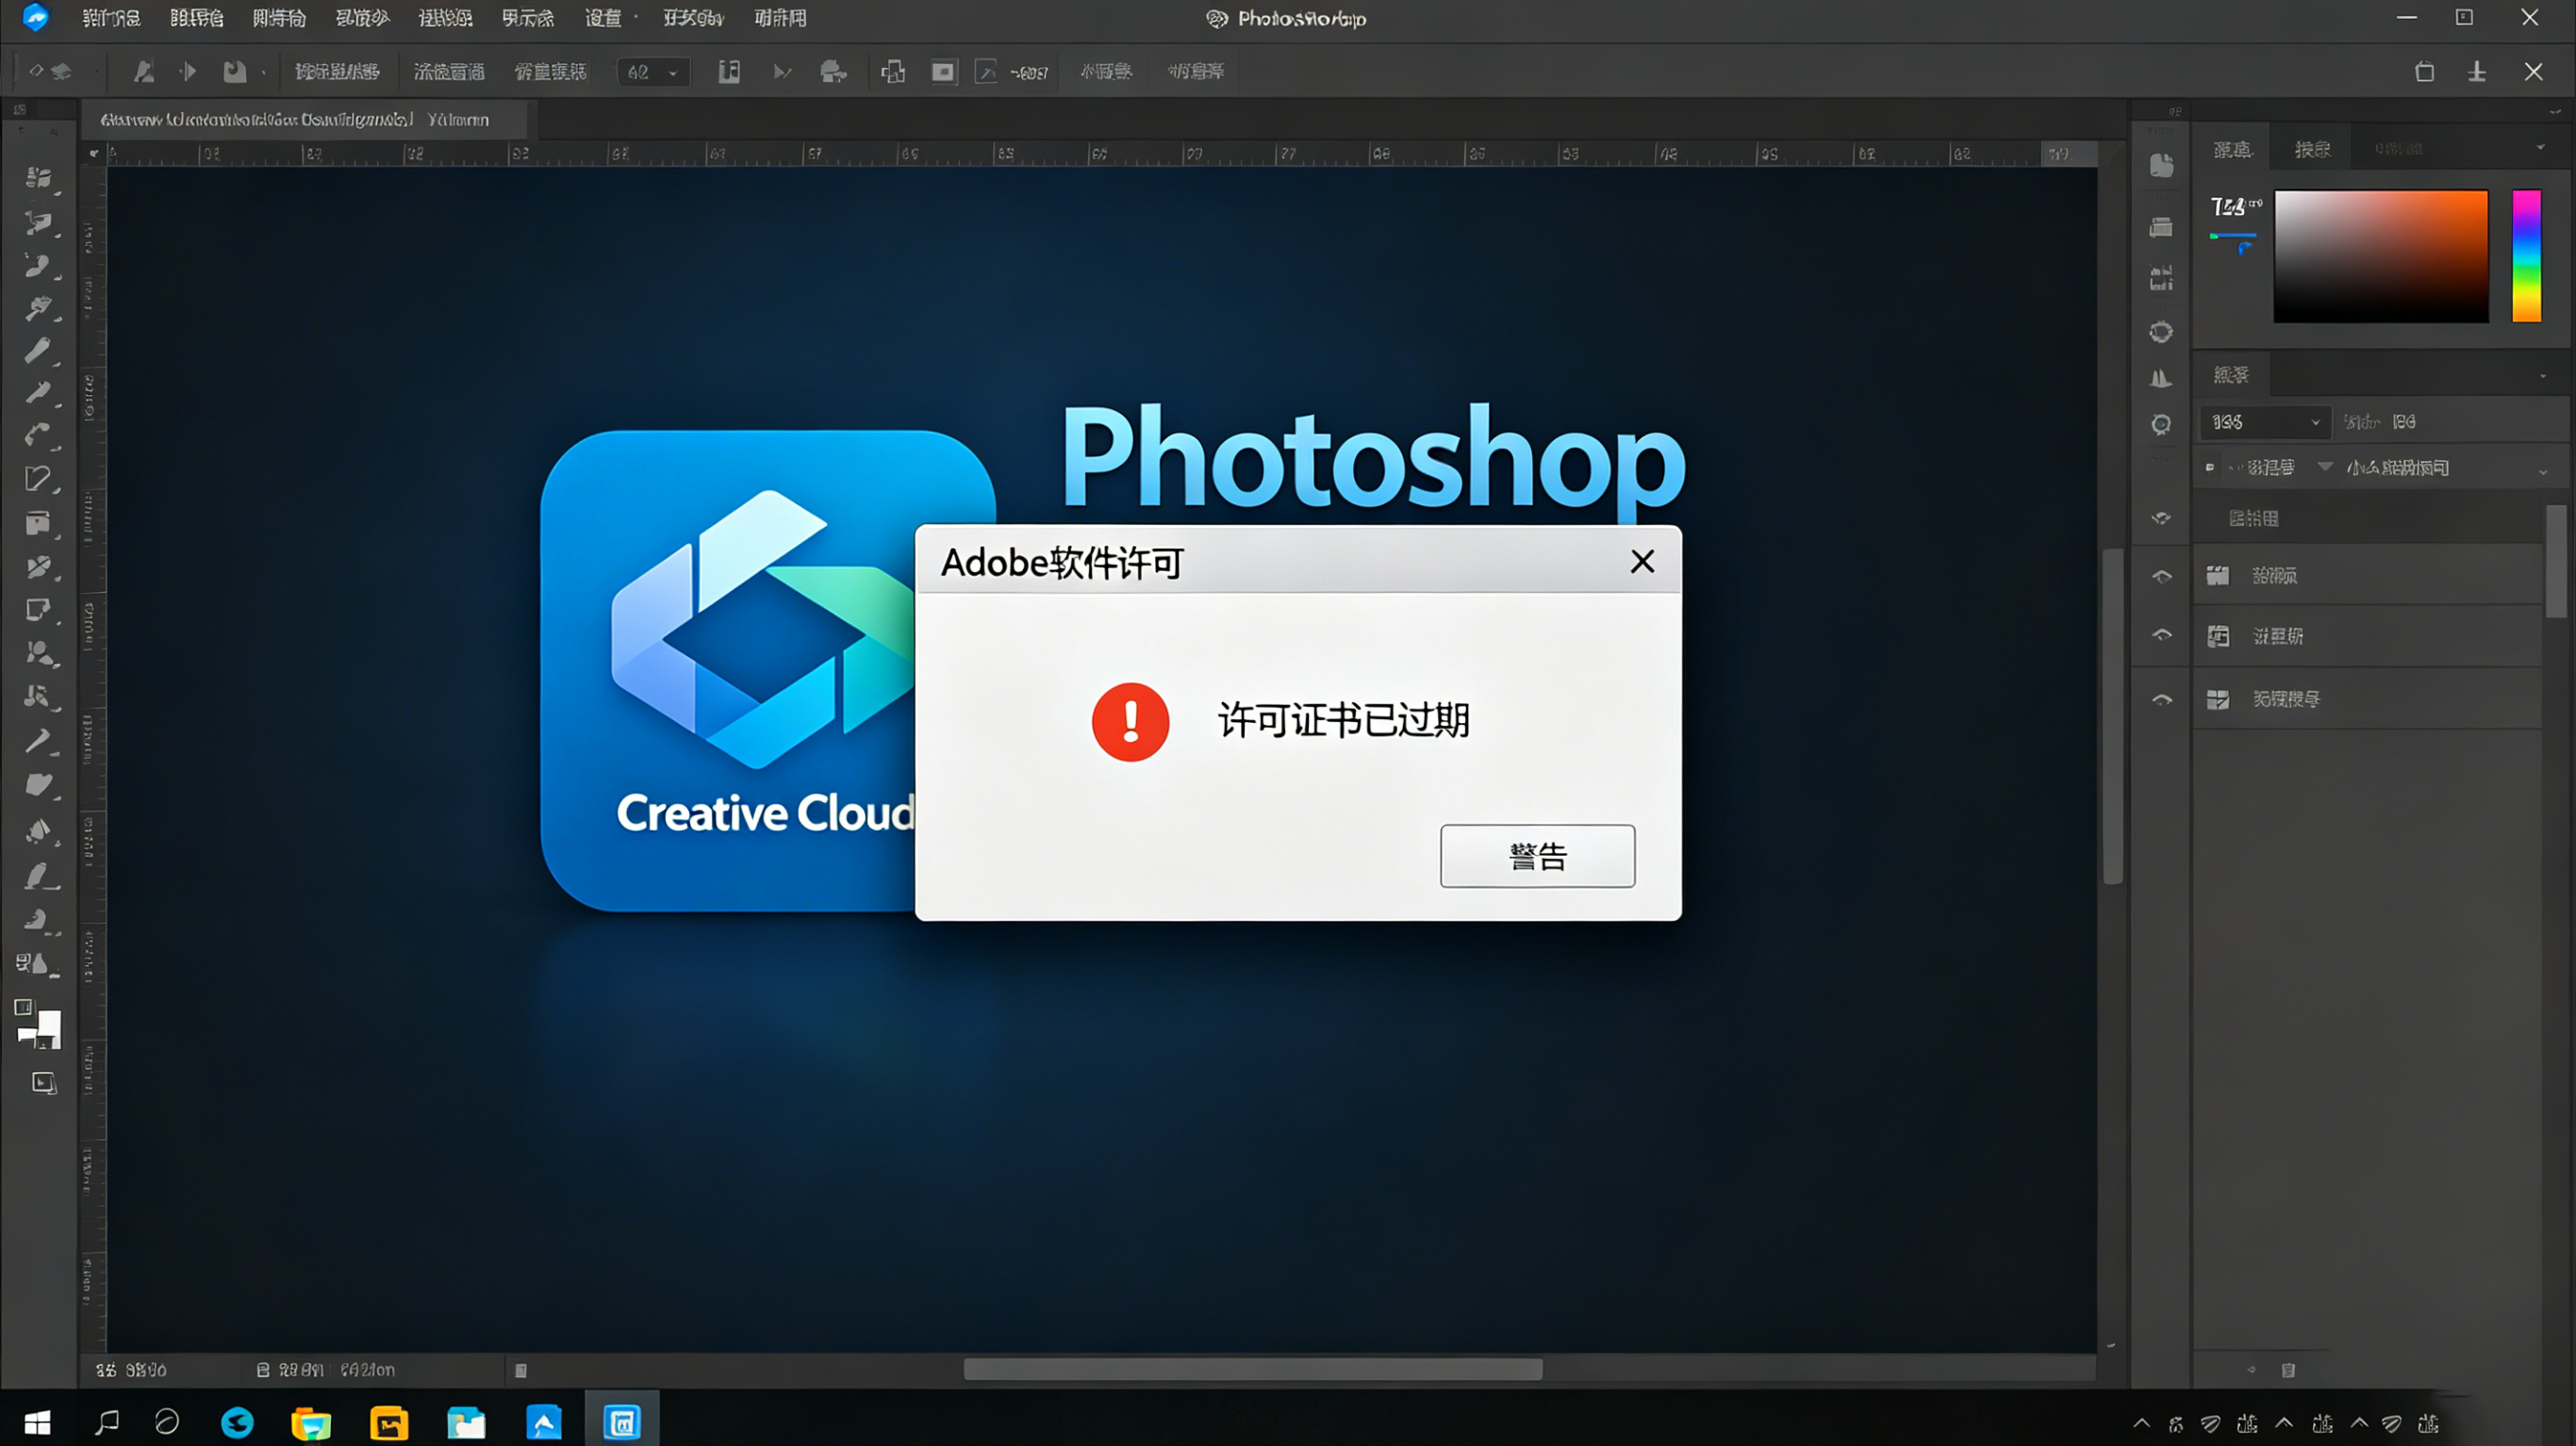Switch to the first tab of the color panel
Image resolution: width=2576 pixels, height=1446 pixels.
pos(2231,149)
